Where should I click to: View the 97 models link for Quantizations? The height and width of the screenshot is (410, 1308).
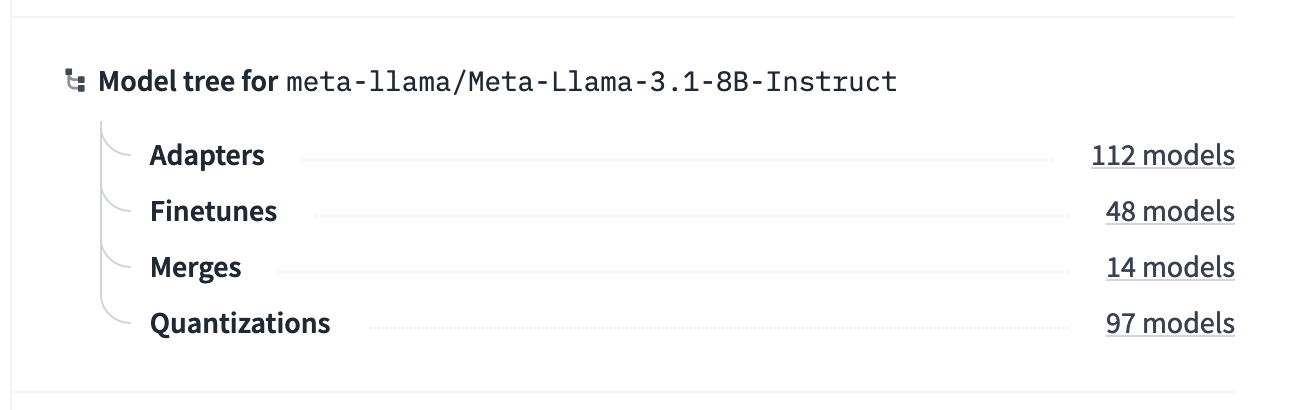tap(1170, 324)
